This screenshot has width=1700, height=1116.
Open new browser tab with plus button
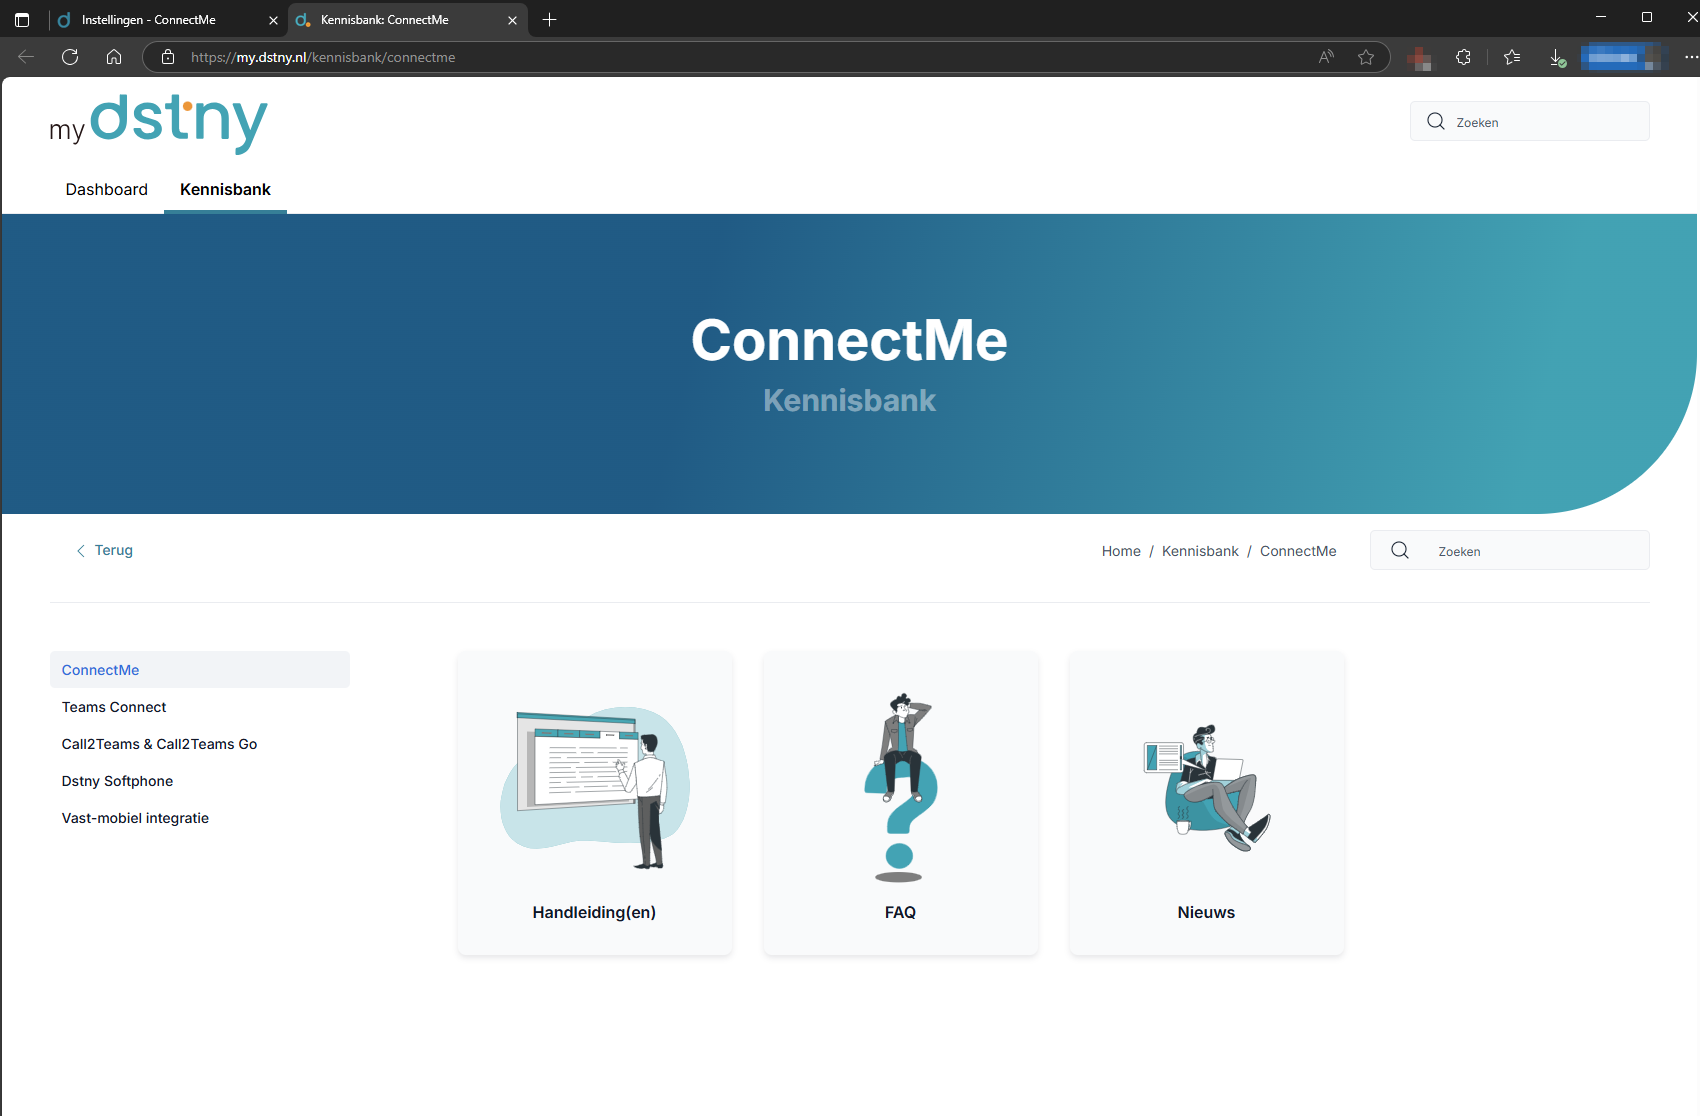549,20
